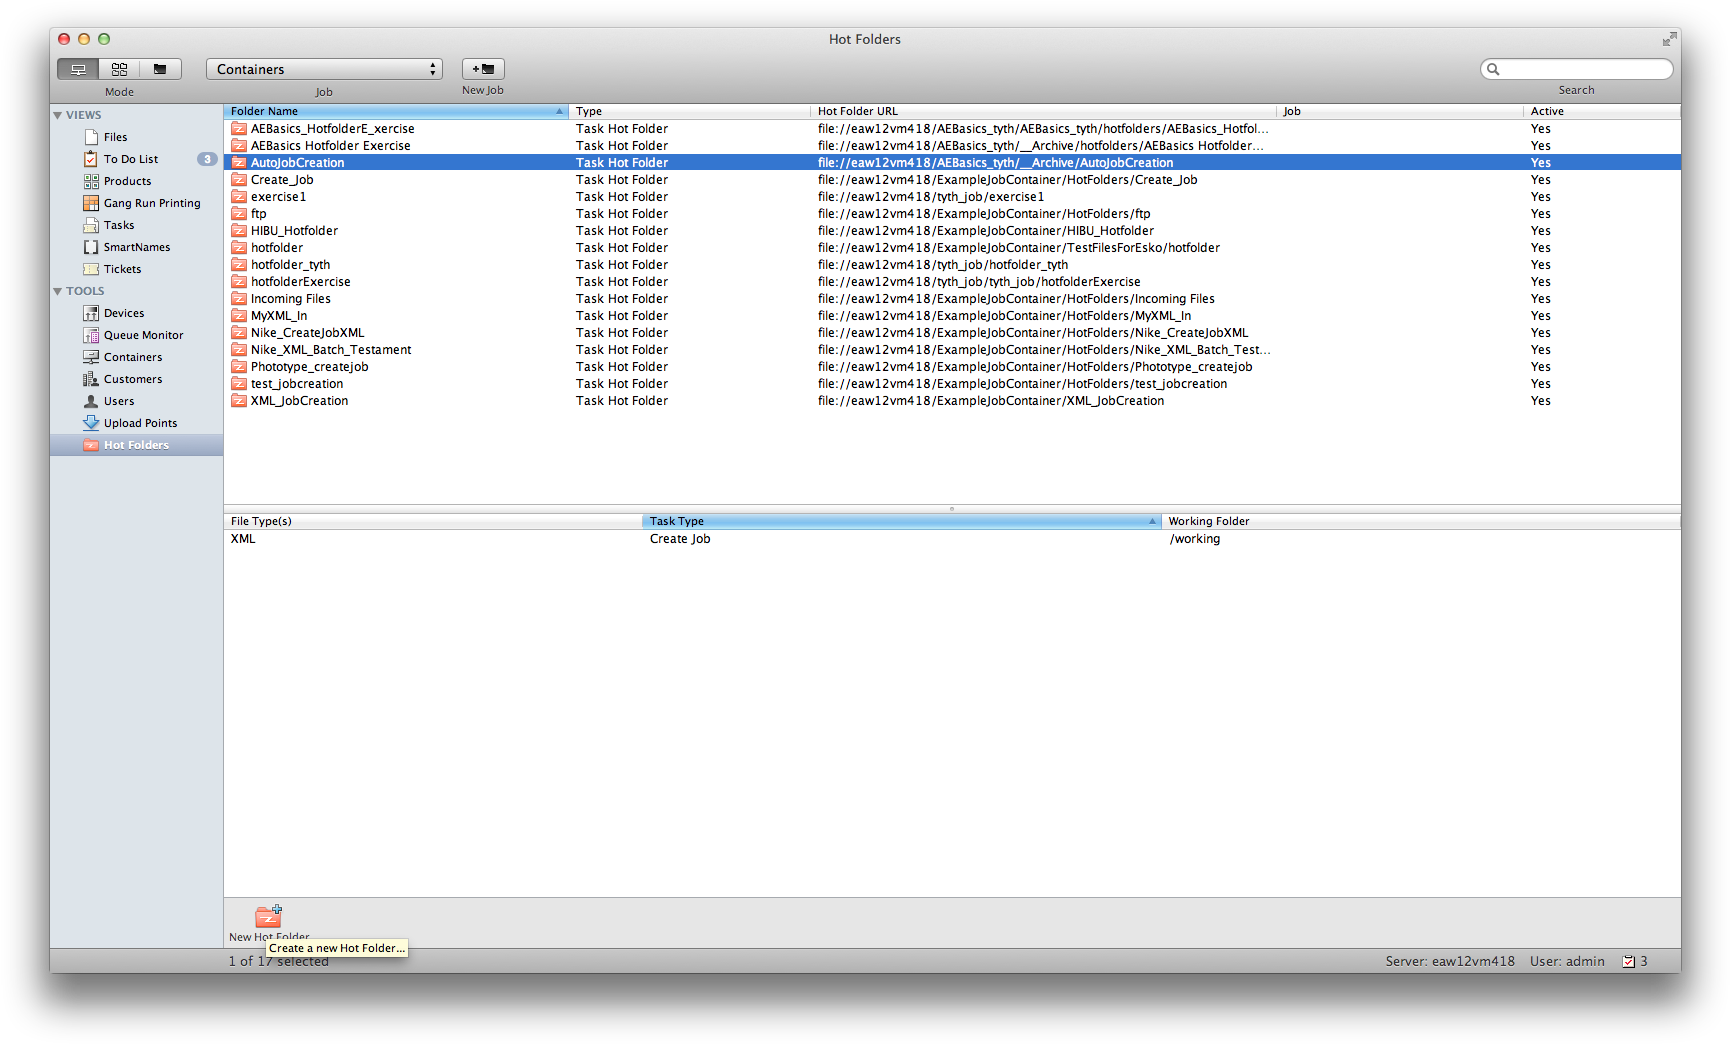Collapse the VIEWS sidebar section
This screenshot has height=1044, width=1730.
click(58, 115)
